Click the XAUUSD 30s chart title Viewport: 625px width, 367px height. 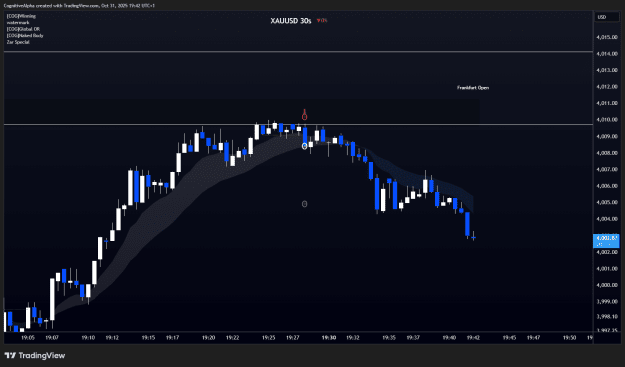click(291, 21)
